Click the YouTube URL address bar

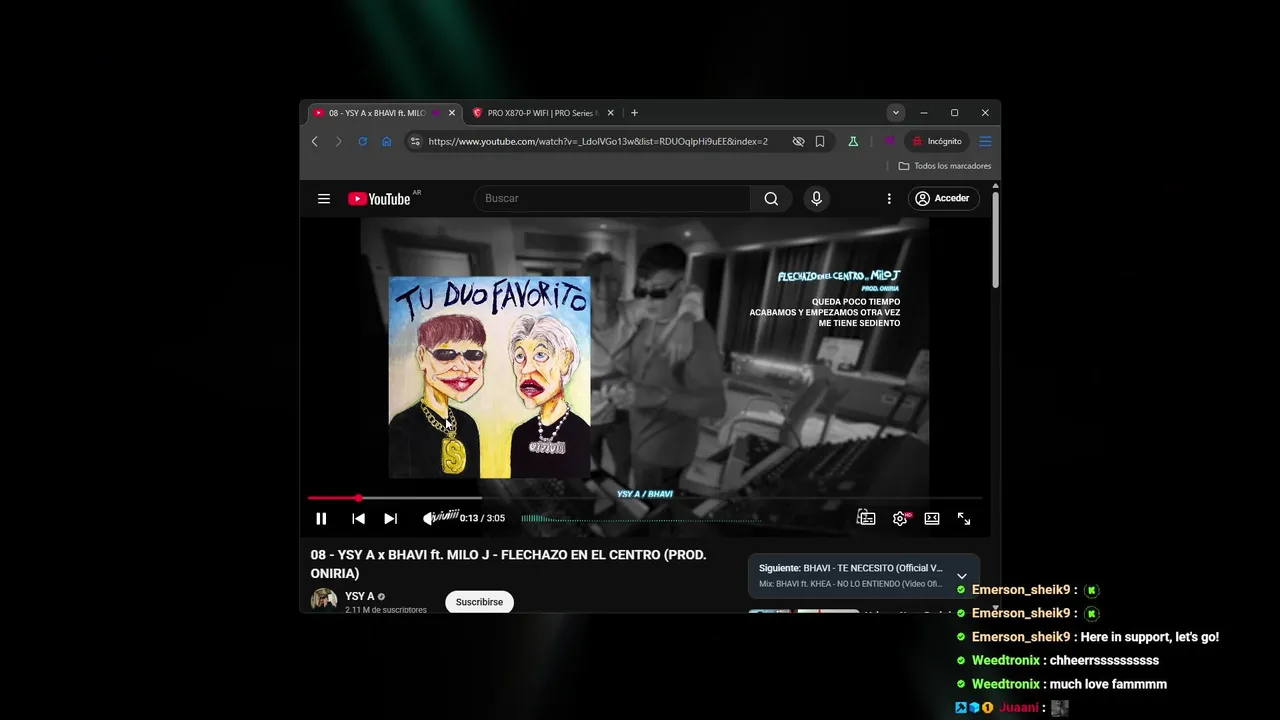point(598,141)
